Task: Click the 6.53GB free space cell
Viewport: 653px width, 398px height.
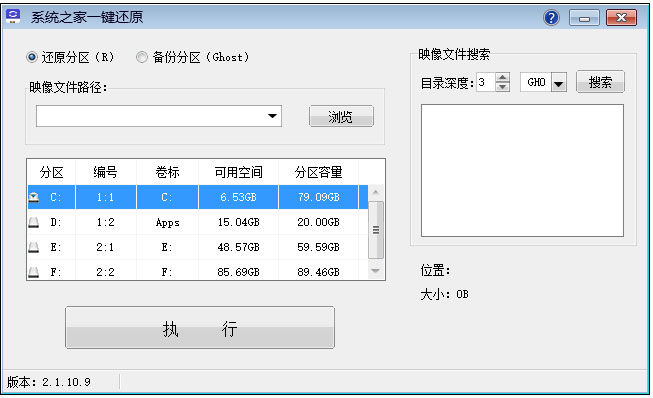Action: click(238, 197)
